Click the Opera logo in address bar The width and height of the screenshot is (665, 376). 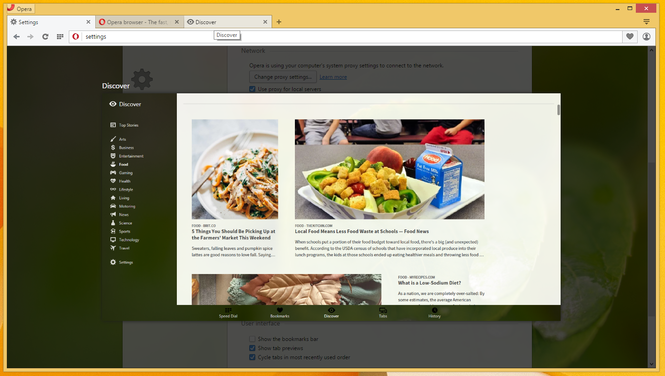(75, 36)
